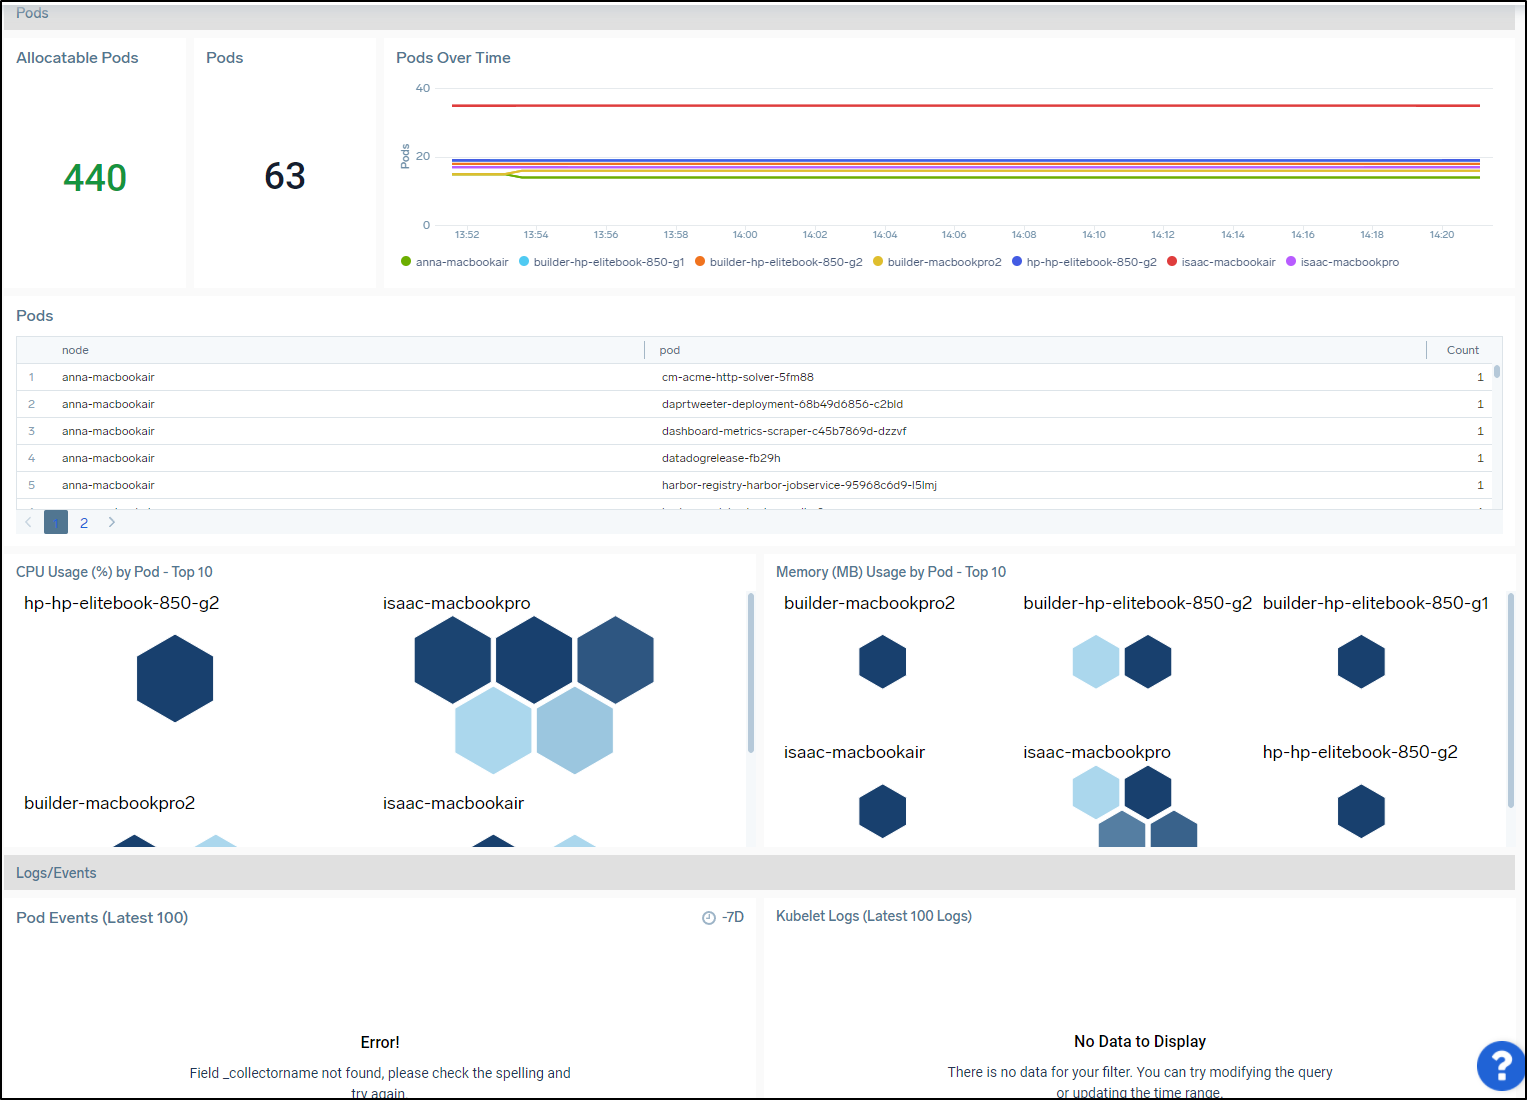This screenshot has height=1100, width=1527.
Task: Click isaac-macbookpro label in CPU Usage panel
Action: [x=456, y=603]
